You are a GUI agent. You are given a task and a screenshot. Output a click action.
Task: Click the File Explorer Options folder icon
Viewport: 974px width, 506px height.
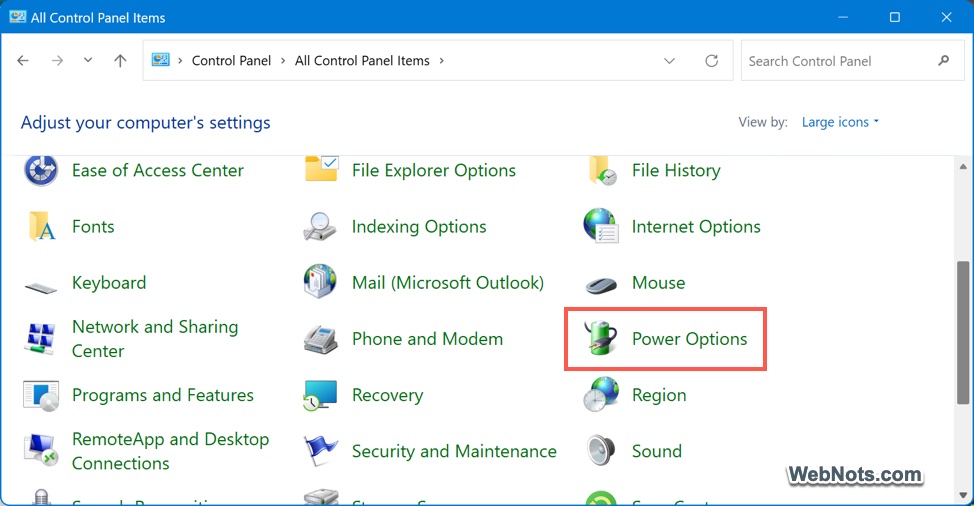tap(321, 168)
